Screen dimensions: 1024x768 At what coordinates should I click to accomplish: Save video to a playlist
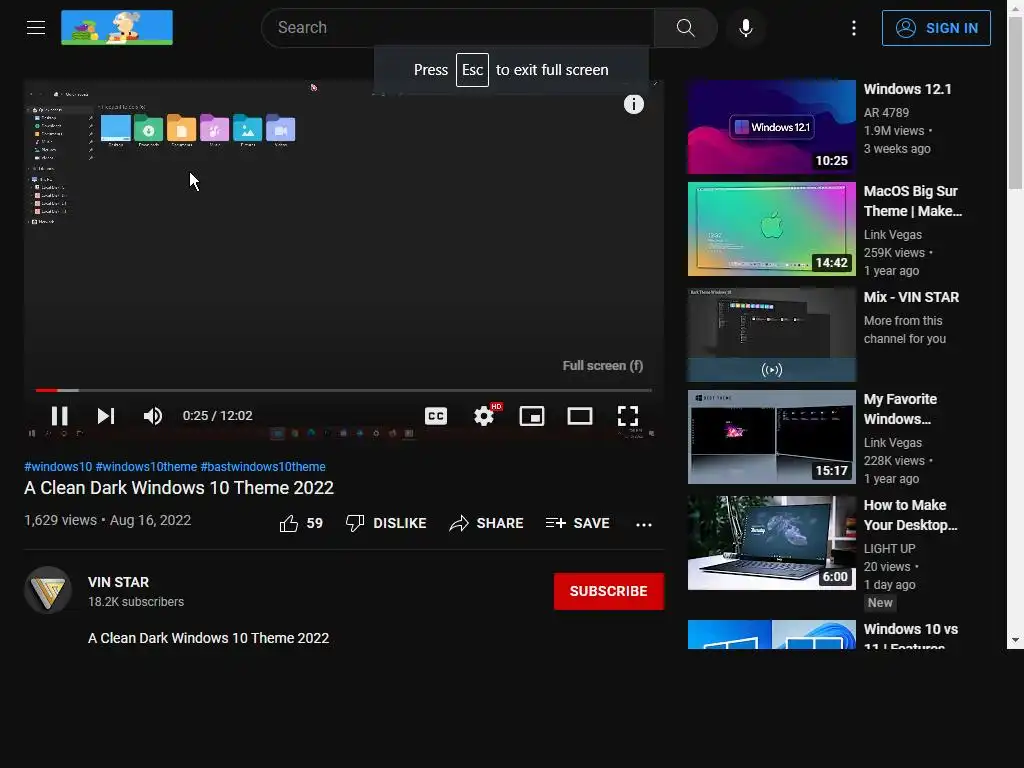(577, 523)
